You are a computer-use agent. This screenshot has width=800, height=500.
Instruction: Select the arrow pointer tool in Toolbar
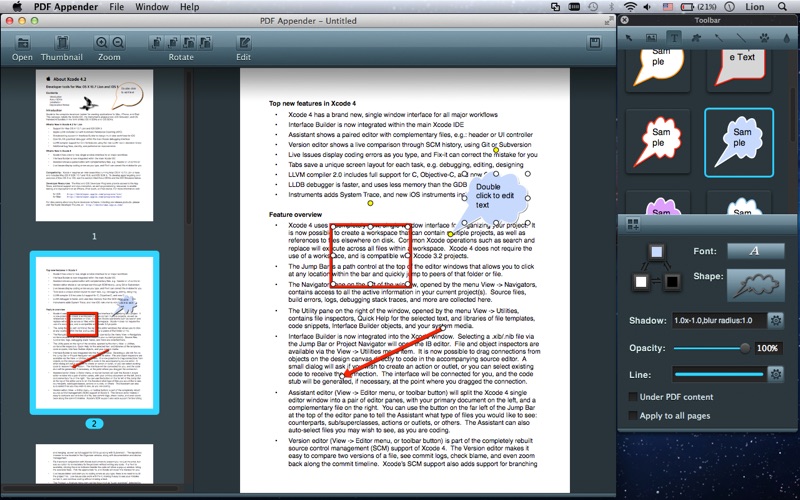(x=629, y=38)
